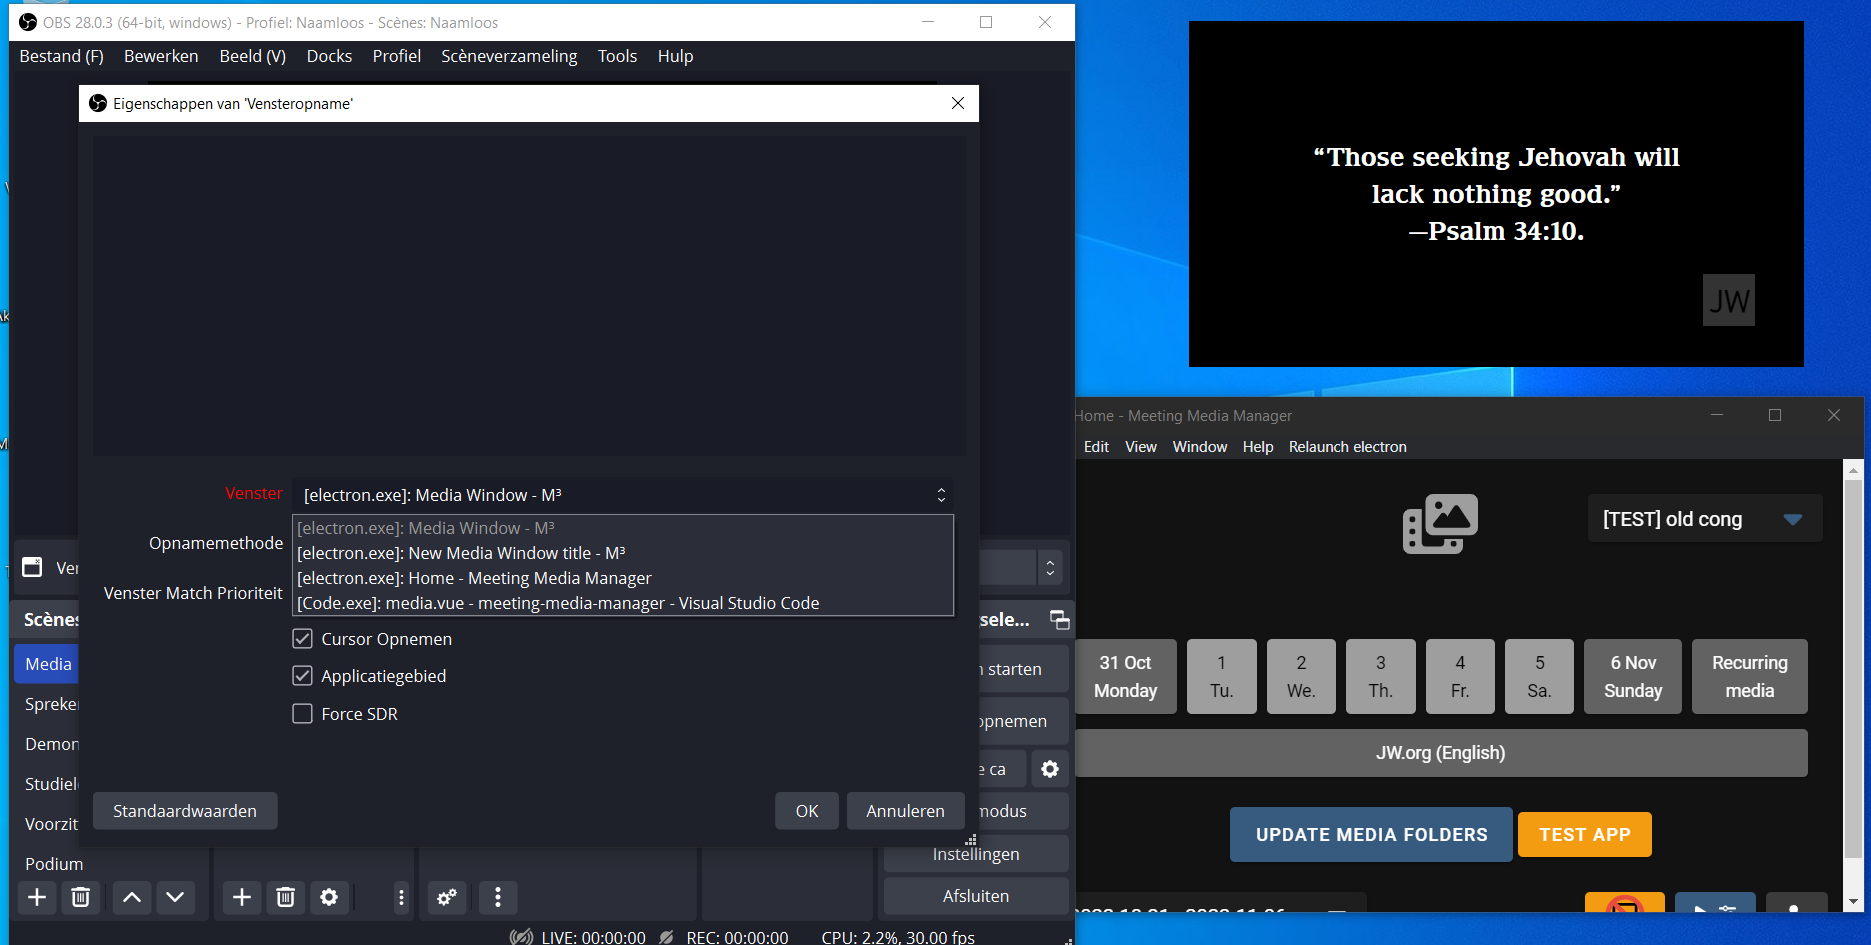This screenshot has height=945, width=1871.
Task: Select the '6 Nov Sunday' date tile
Action: (x=1632, y=676)
